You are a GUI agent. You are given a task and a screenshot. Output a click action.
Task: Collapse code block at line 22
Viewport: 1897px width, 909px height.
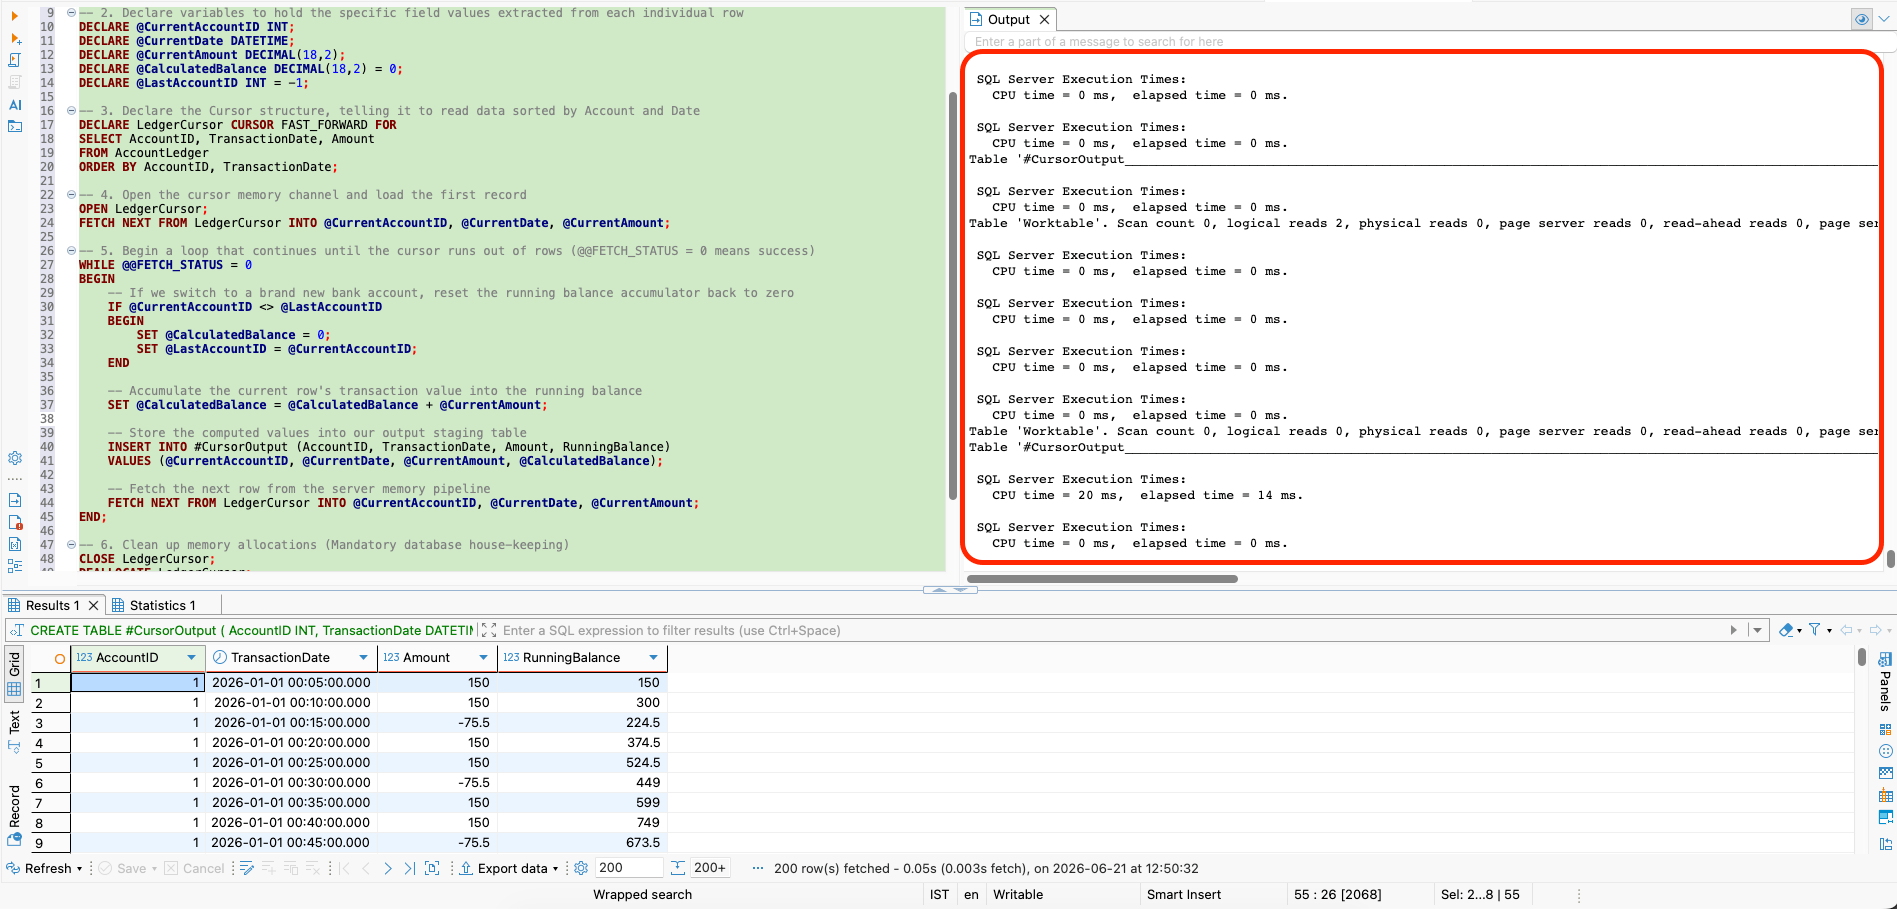(x=71, y=195)
